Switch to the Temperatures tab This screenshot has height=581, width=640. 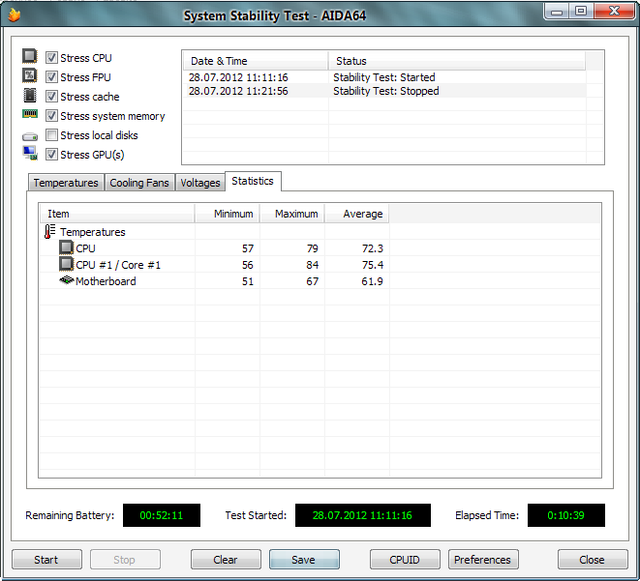coord(66,183)
